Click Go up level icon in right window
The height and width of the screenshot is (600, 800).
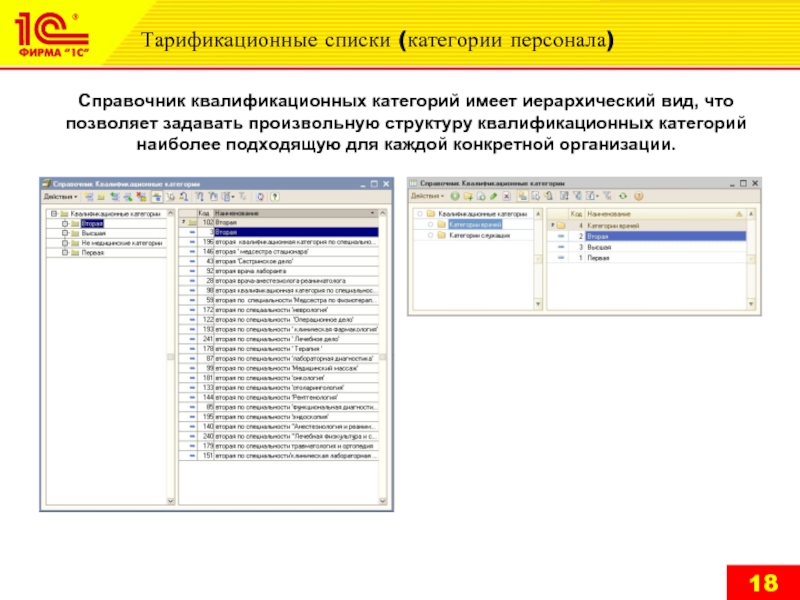[548, 196]
